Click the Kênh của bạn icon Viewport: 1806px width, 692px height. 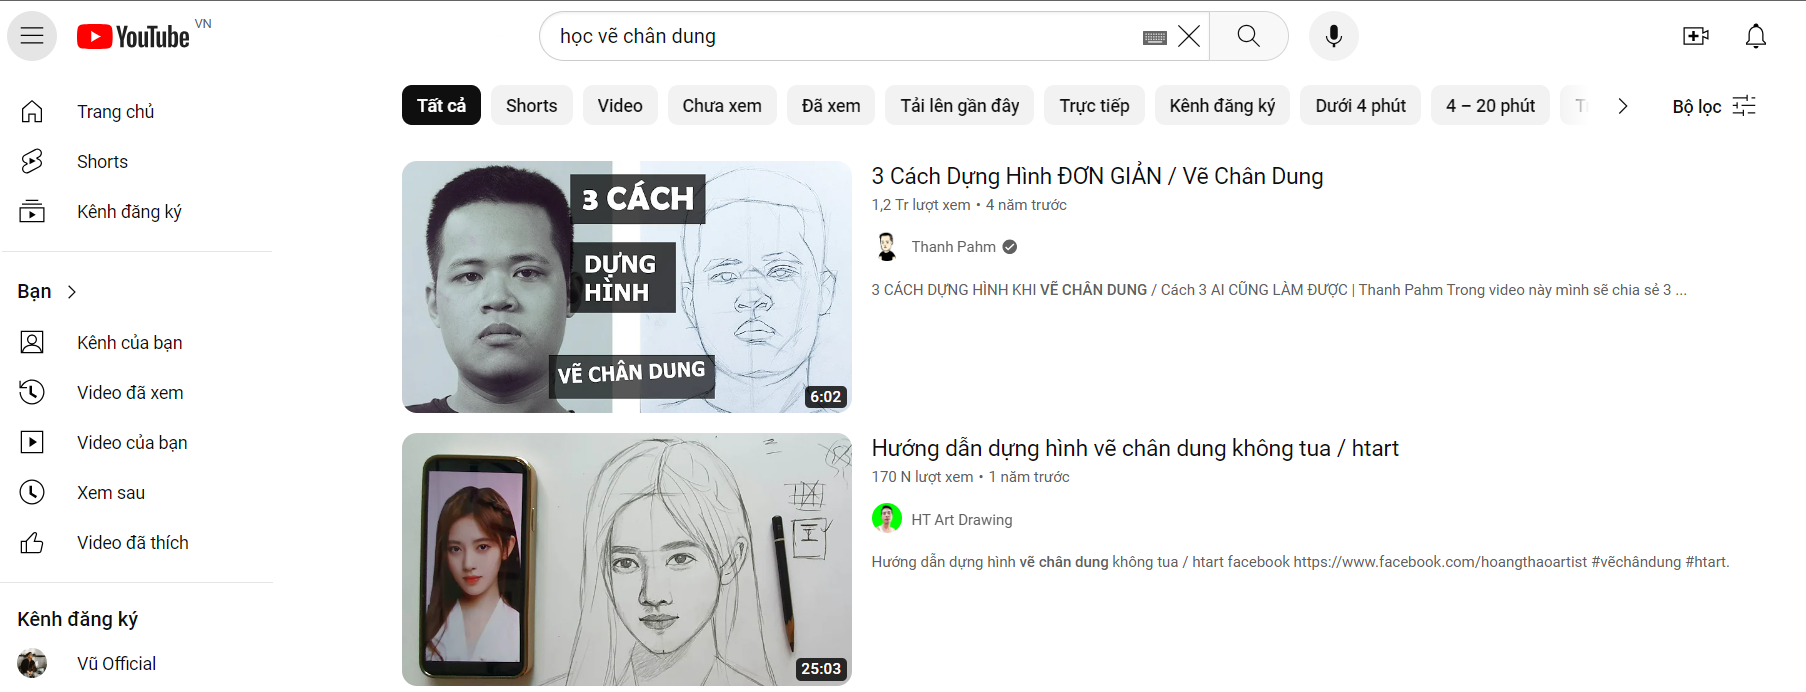(32, 342)
